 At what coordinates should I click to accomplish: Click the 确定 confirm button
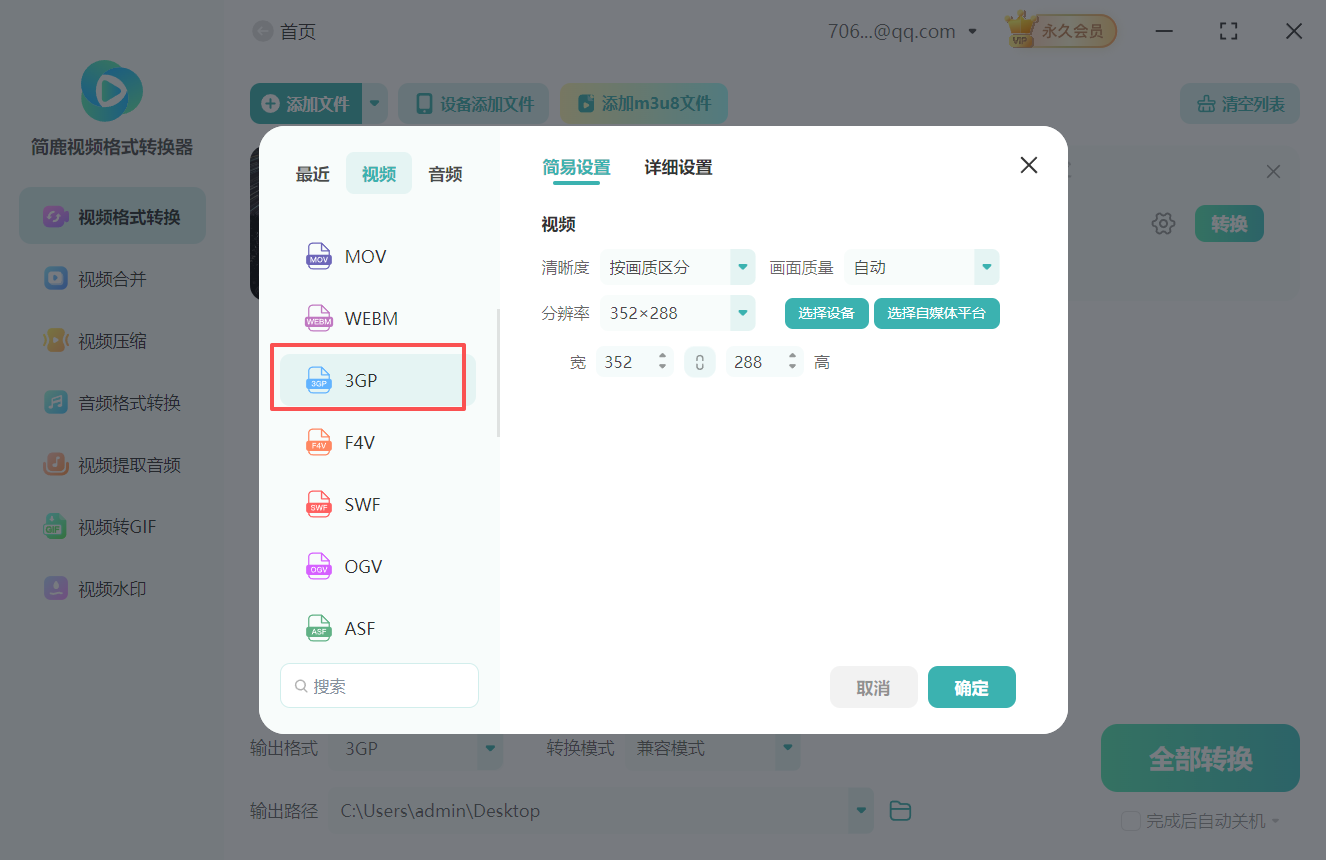971,687
